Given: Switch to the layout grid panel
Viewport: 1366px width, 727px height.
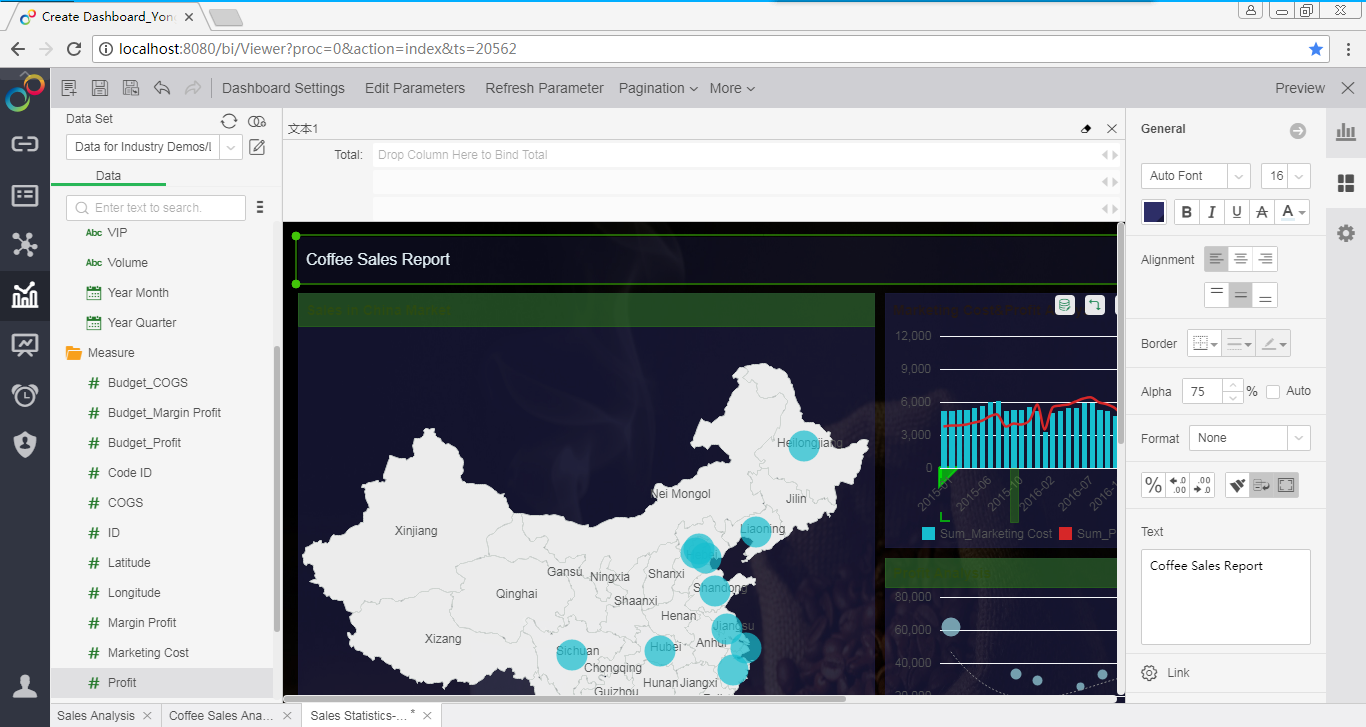Looking at the screenshot, I should [1346, 183].
